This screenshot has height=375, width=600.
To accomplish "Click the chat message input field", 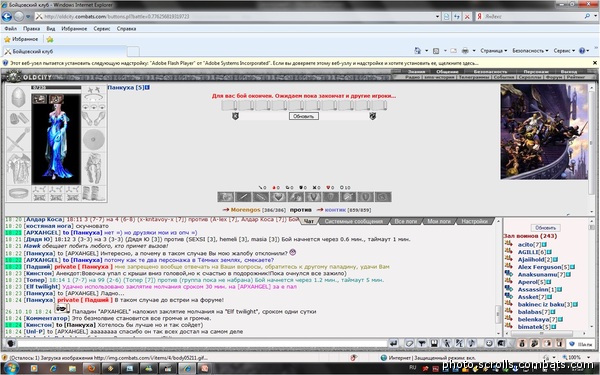I will [202, 343].
